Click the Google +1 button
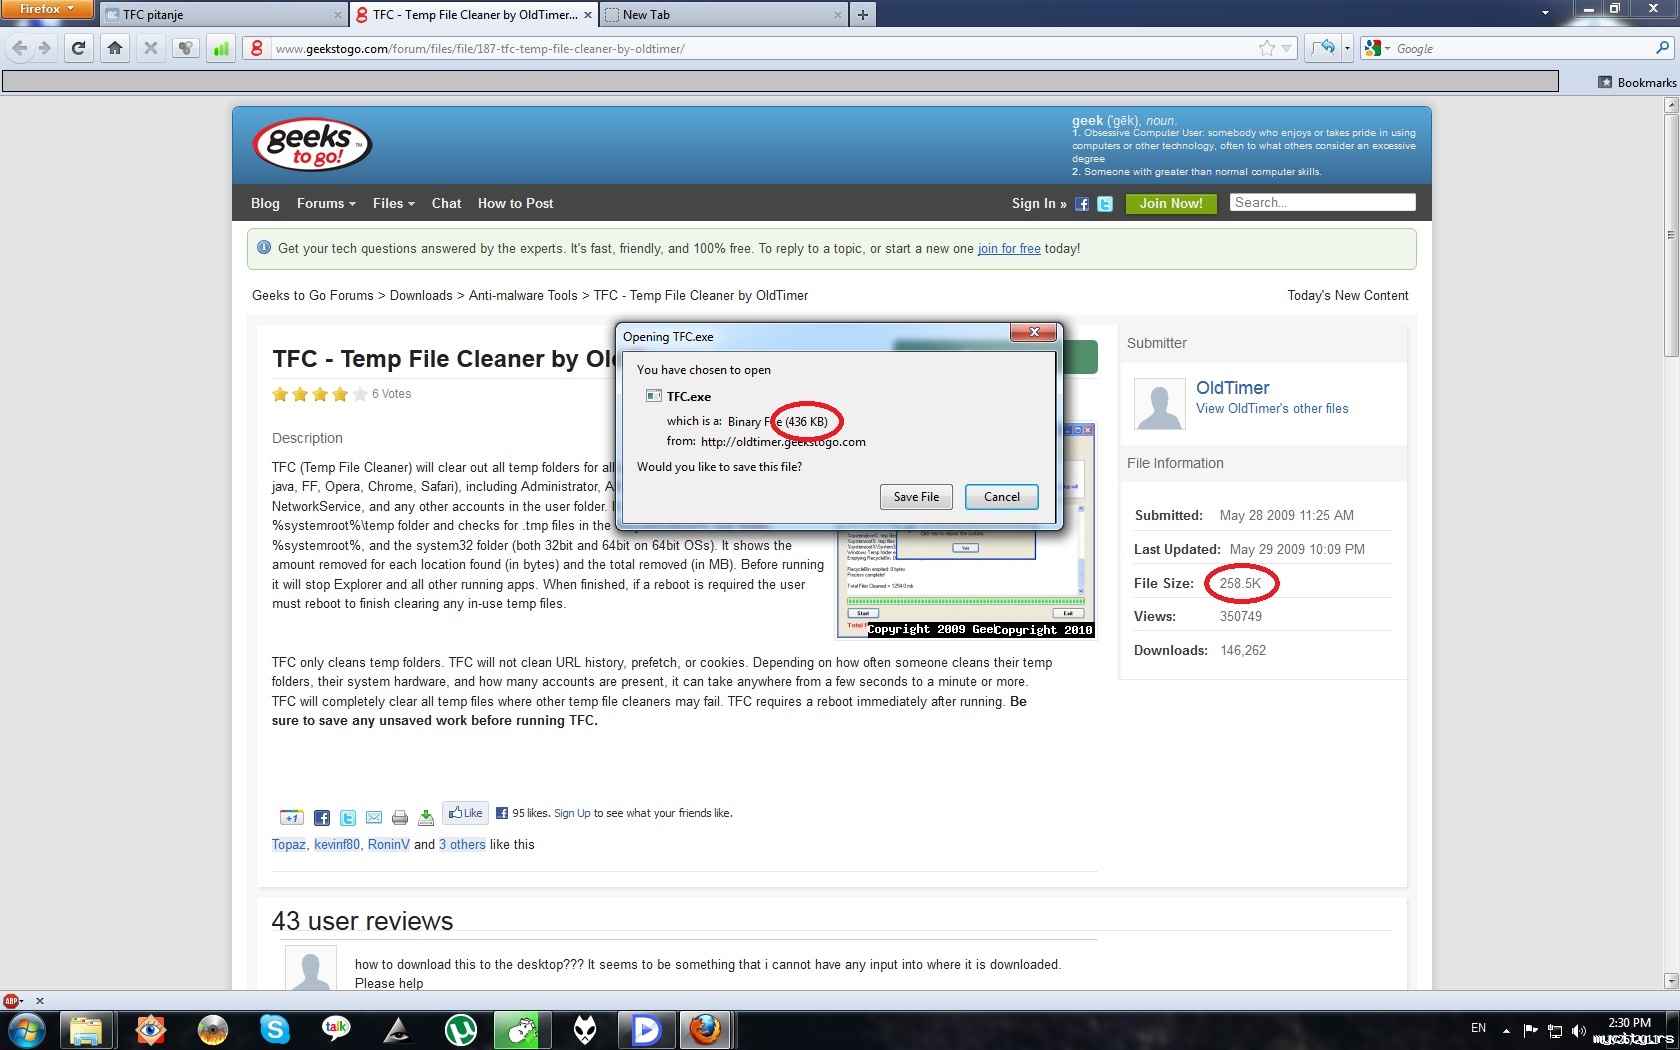1680x1050 pixels. pyautogui.click(x=291, y=818)
